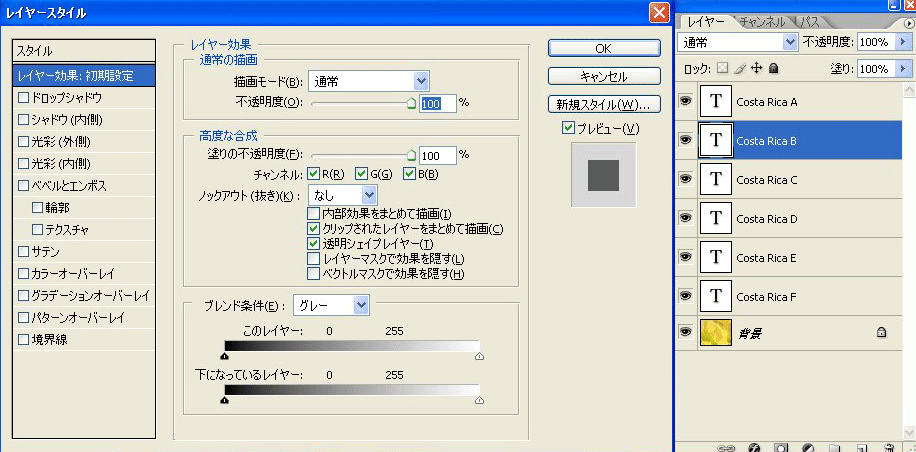Enable テクスチャ checkbox
The image size is (916, 452).
37,230
